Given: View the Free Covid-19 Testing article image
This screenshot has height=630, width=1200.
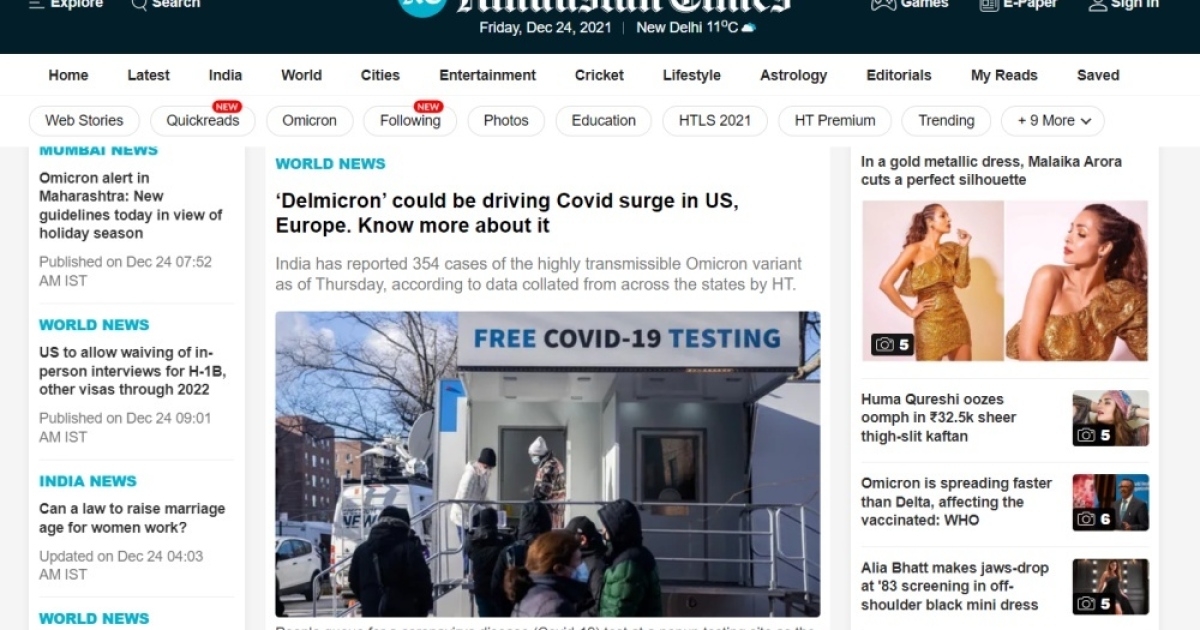Looking at the screenshot, I should (x=548, y=464).
